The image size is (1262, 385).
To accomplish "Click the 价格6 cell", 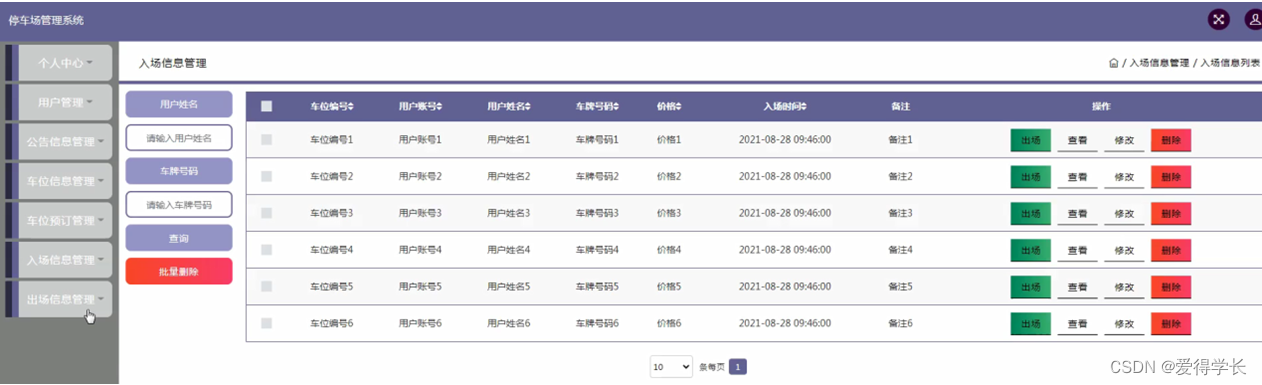I will coord(669,323).
